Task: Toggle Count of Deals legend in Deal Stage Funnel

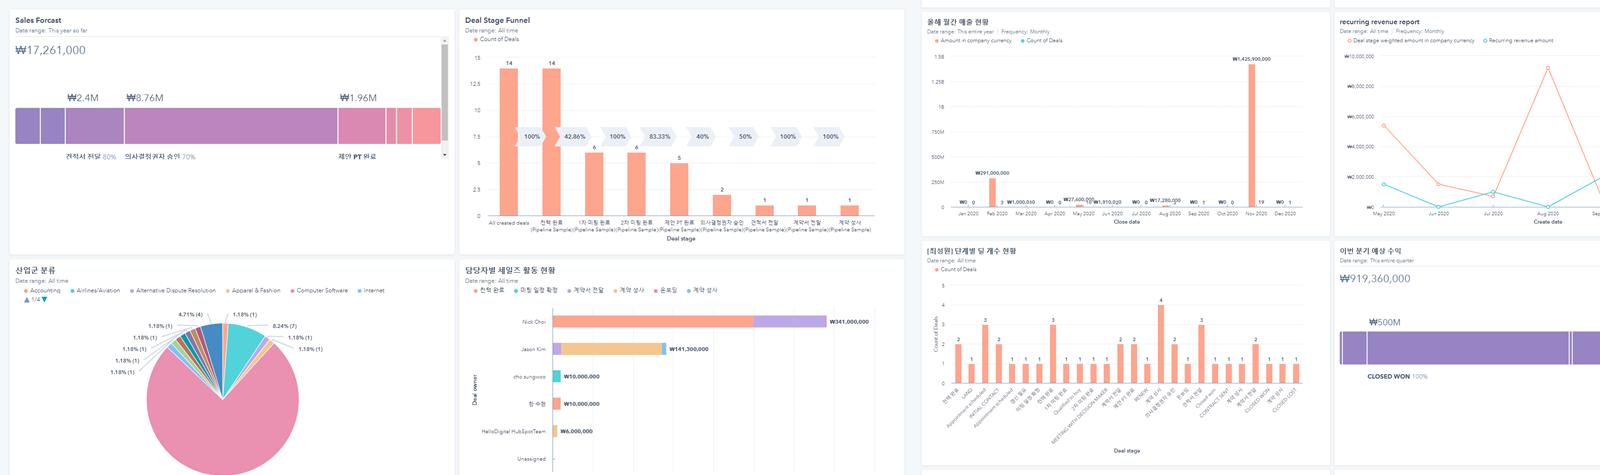Action: pyautogui.click(x=496, y=39)
